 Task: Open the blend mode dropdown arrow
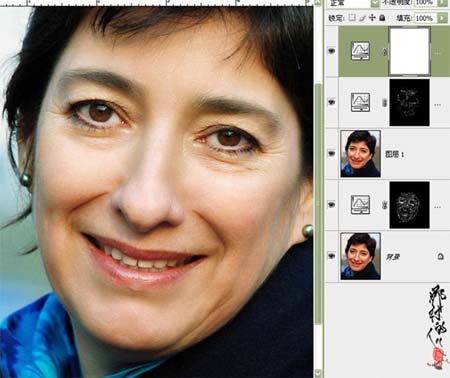(375, 3)
